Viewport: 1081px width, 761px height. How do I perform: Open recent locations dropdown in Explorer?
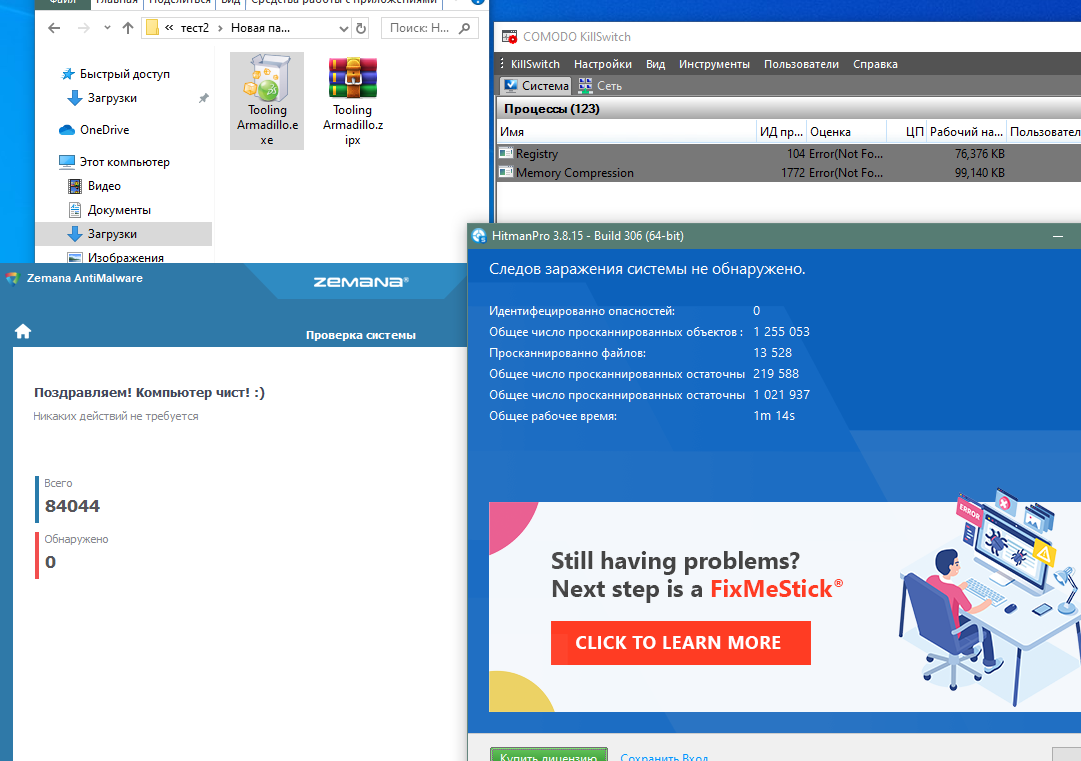107,28
